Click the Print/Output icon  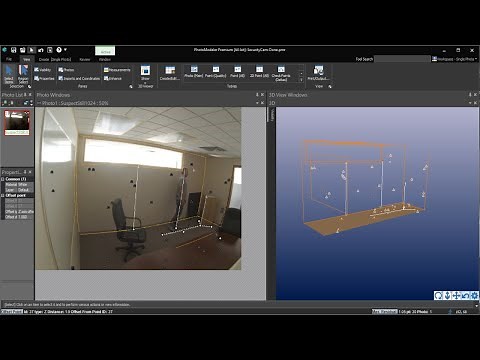pos(318,73)
